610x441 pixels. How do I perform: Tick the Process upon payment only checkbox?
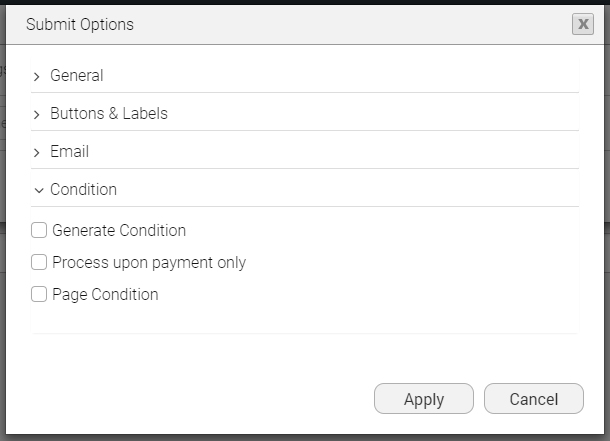[39, 263]
